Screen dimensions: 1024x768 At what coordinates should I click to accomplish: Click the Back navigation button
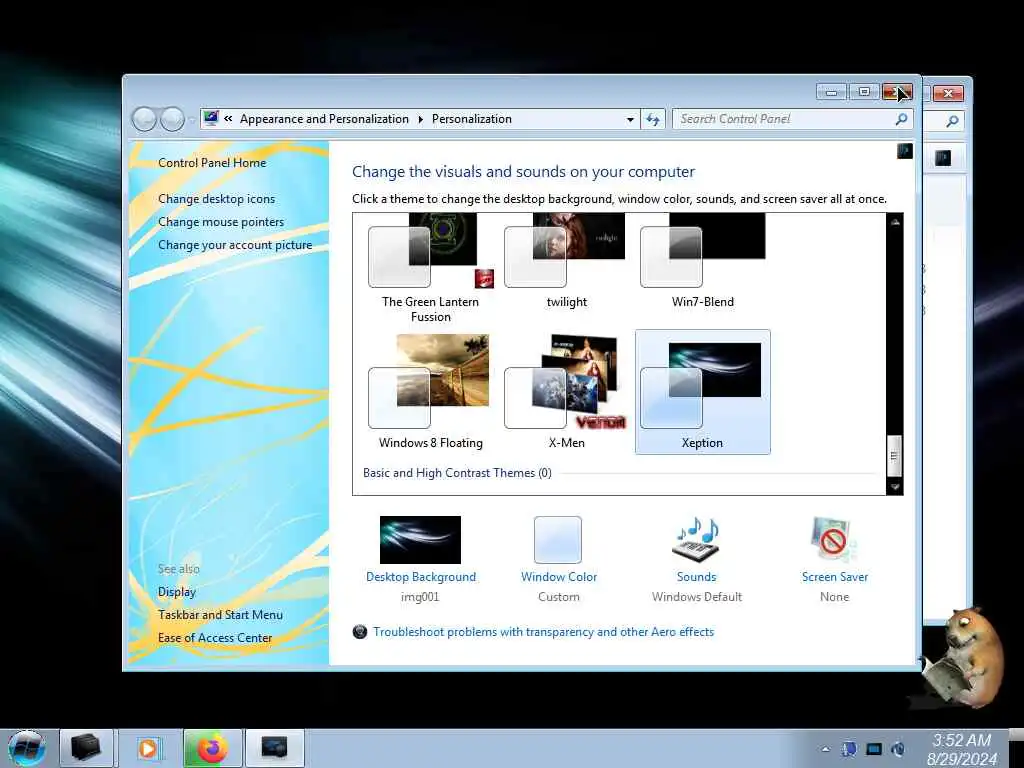tap(144, 119)
